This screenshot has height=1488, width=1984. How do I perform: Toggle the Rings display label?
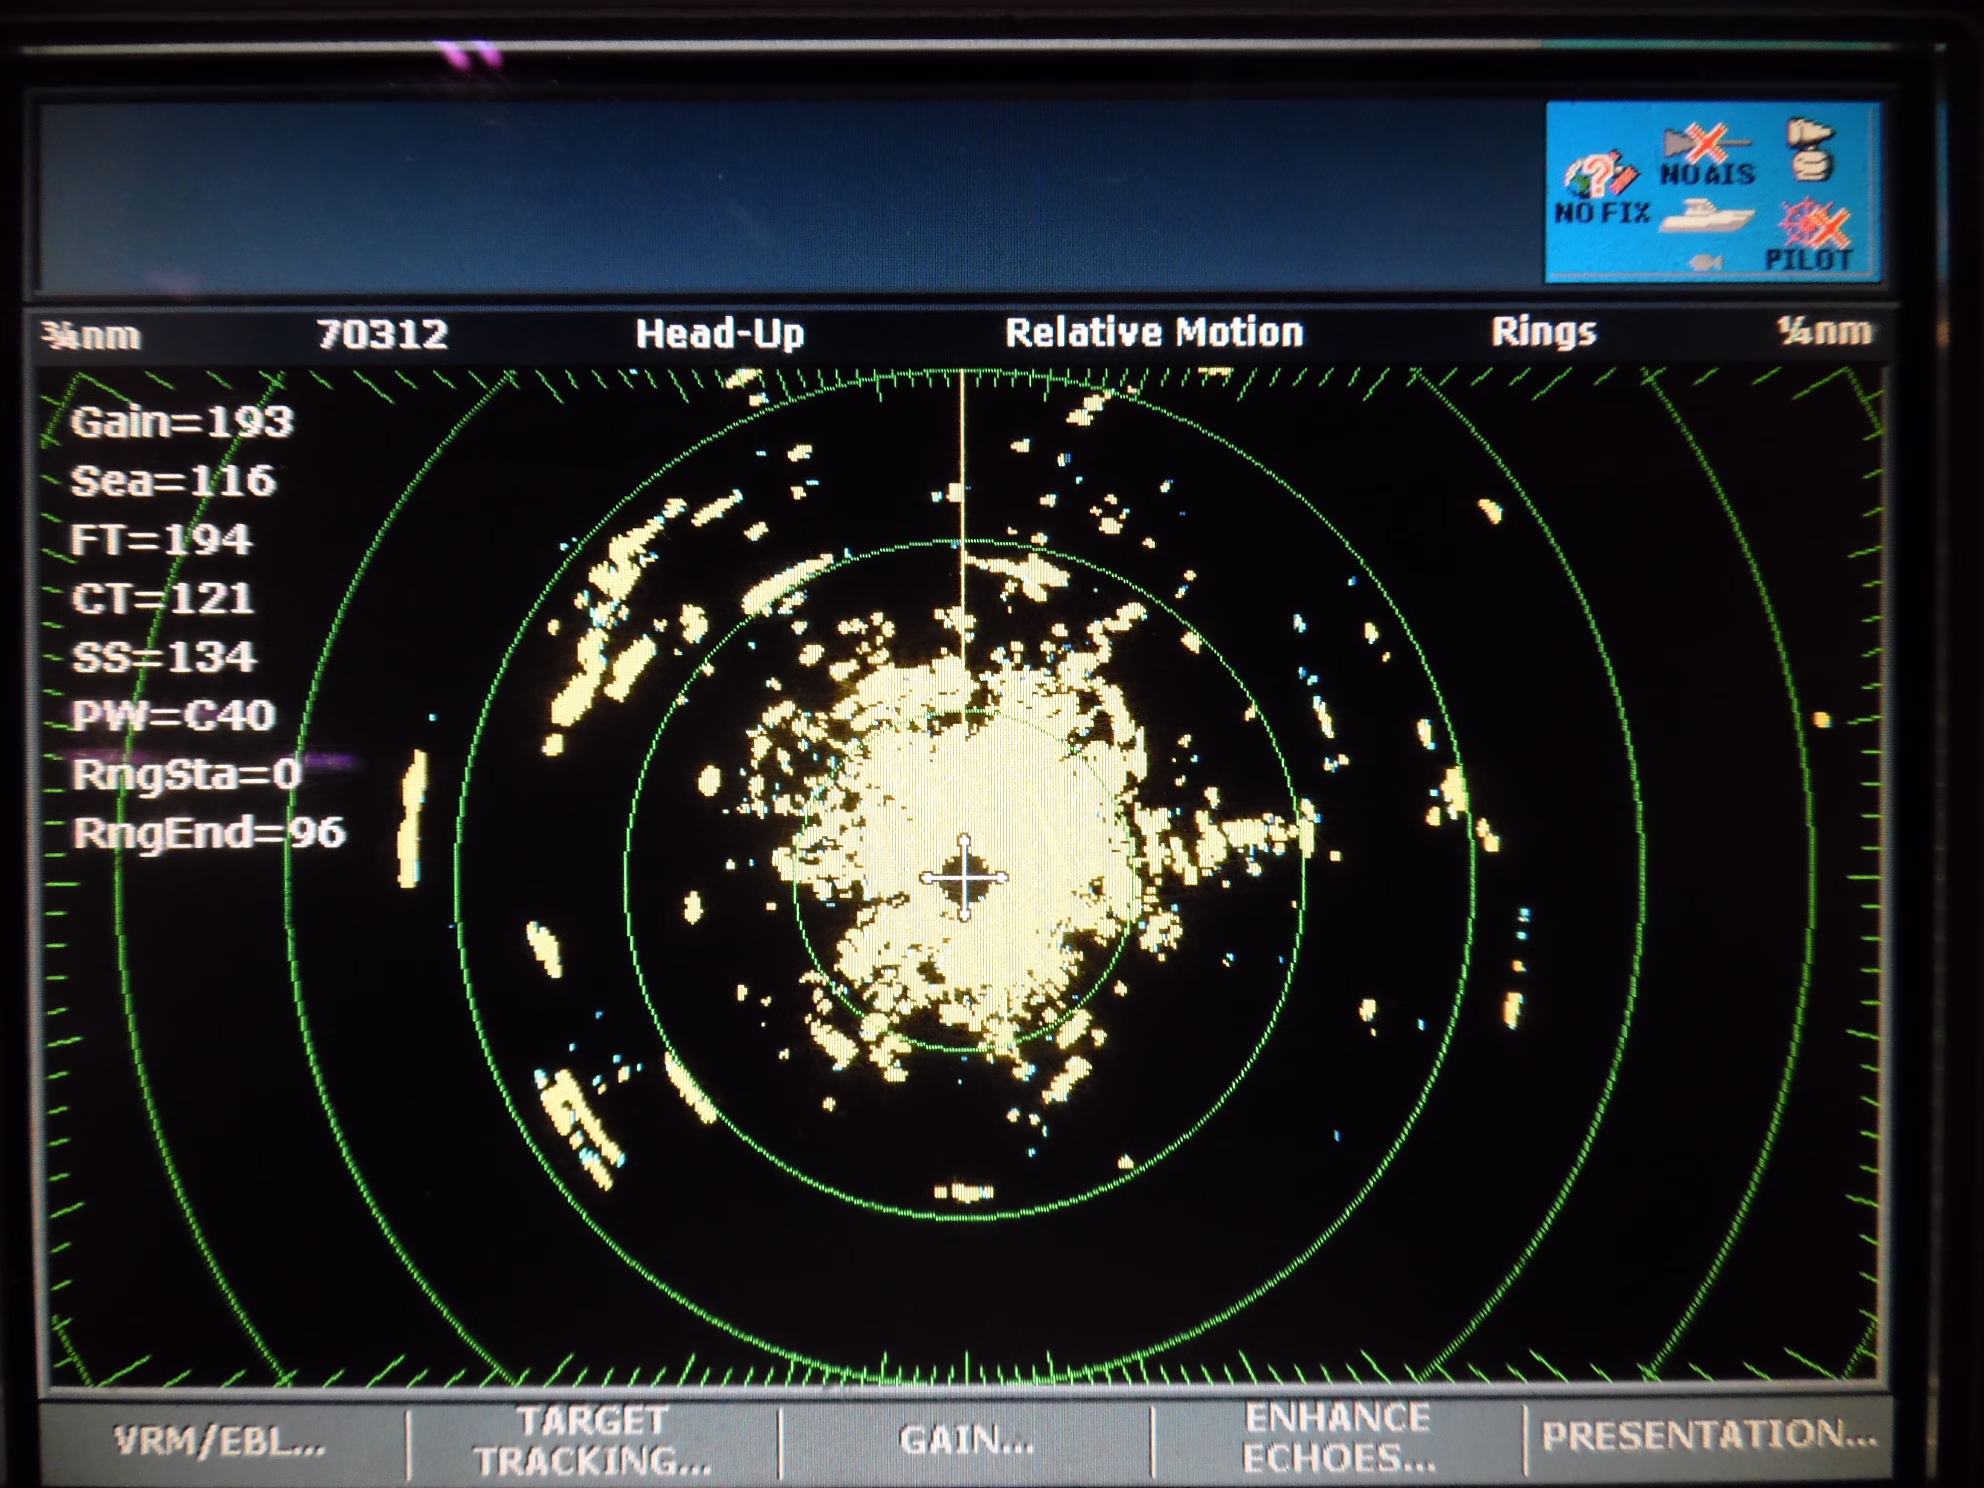[1543, 332]
